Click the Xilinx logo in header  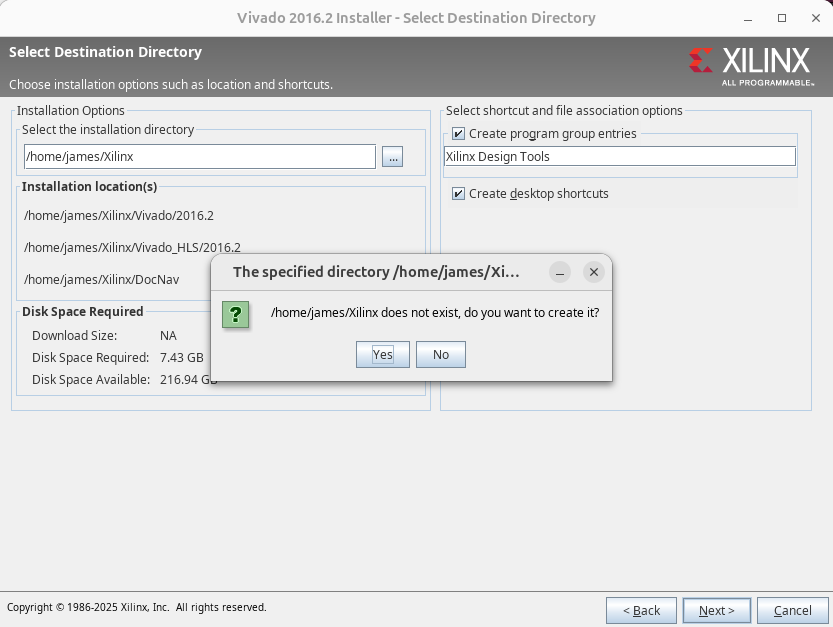pyautogui.click(x=750, y=63)
